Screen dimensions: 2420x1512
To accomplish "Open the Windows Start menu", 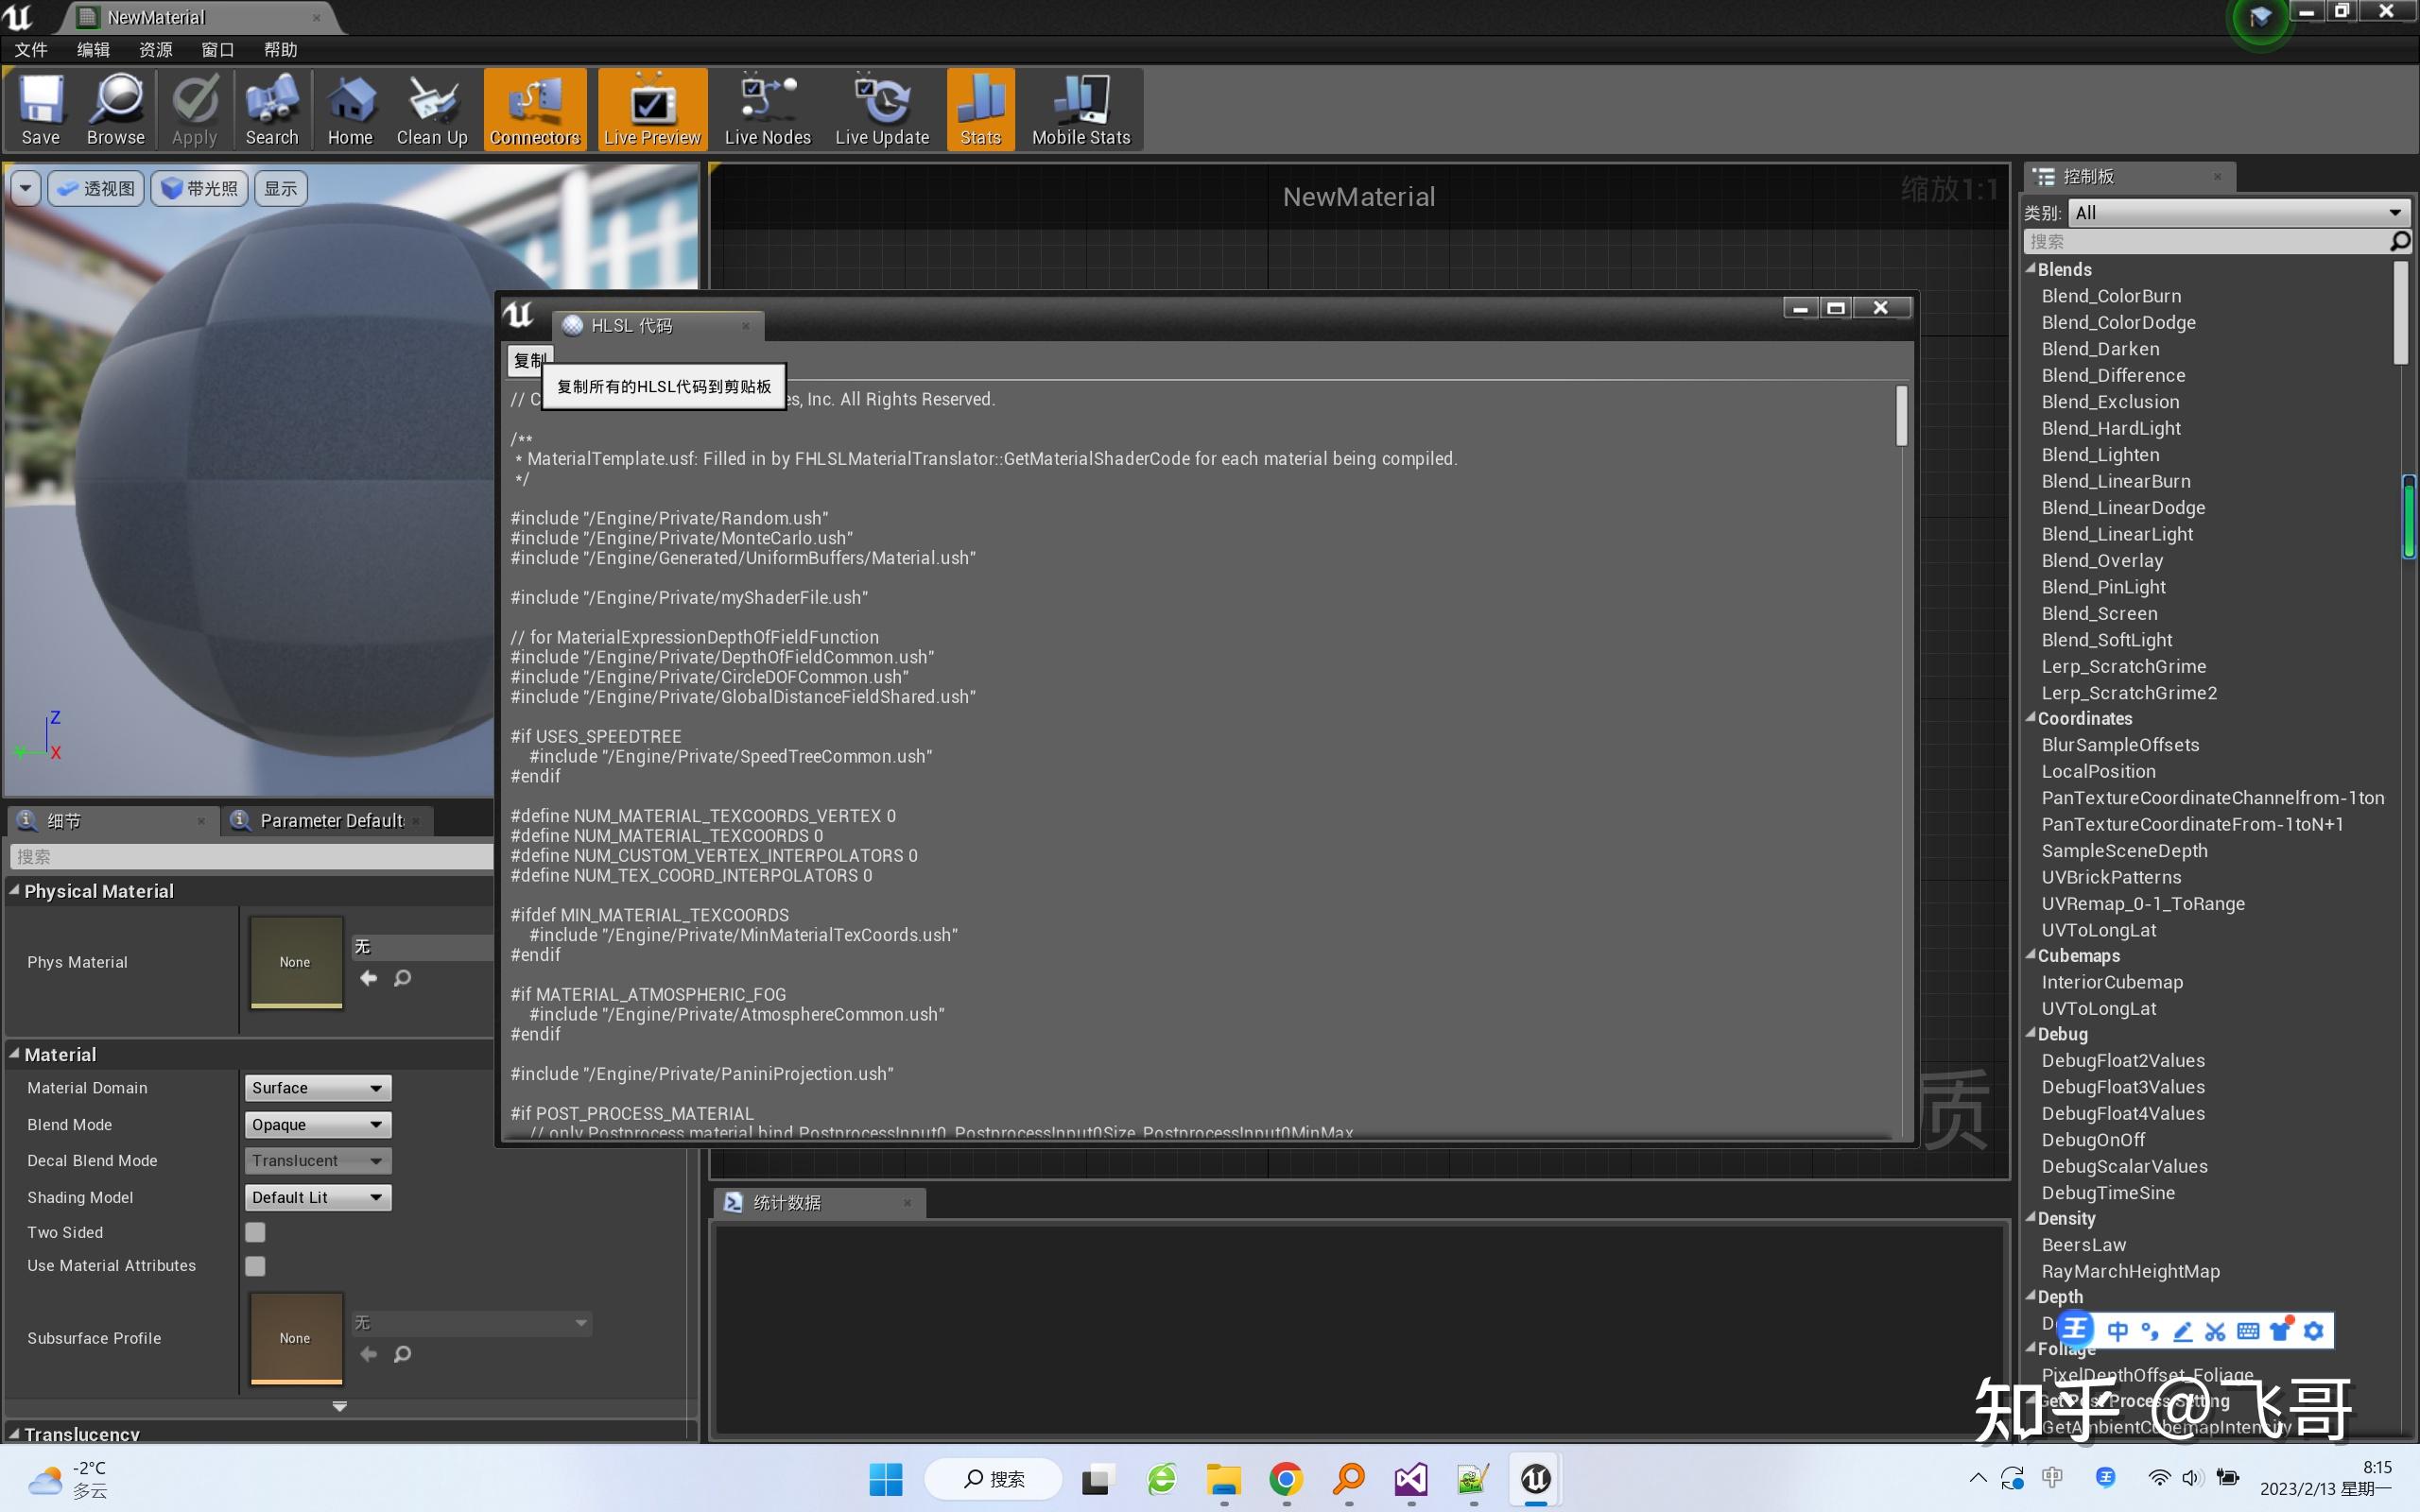I will coord(886,1479).
